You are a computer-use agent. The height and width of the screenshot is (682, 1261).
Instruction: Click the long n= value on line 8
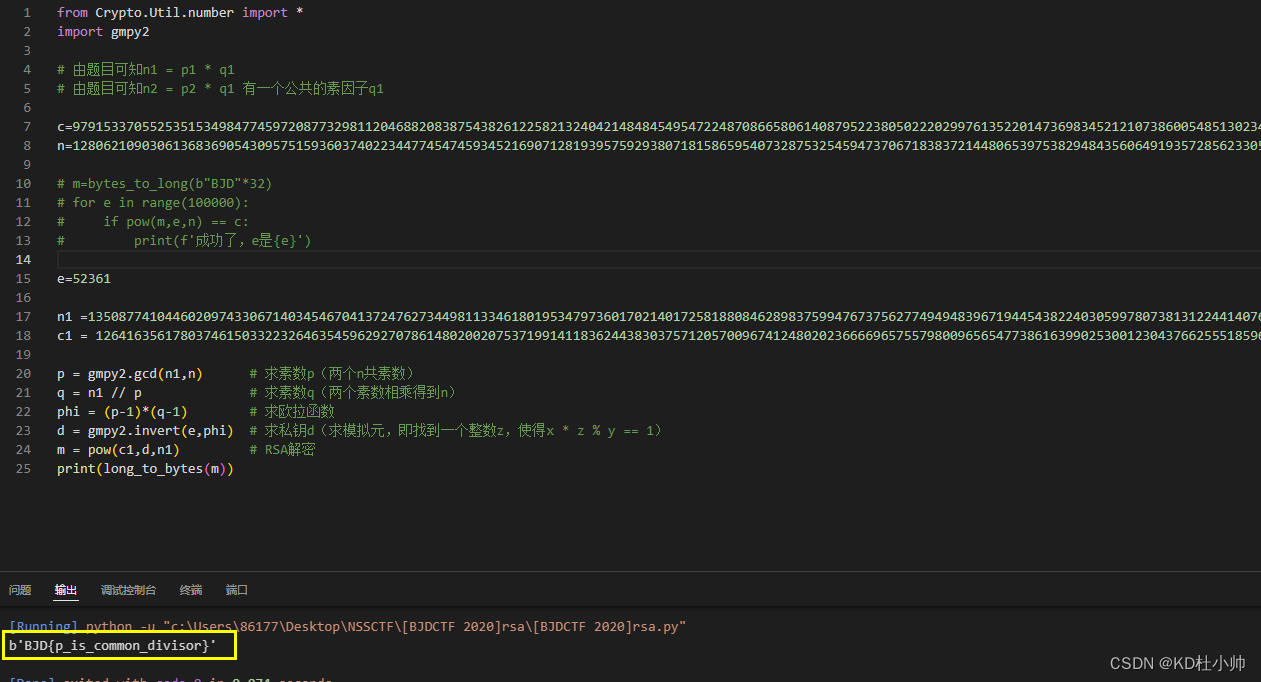click(x=400, y=145)
